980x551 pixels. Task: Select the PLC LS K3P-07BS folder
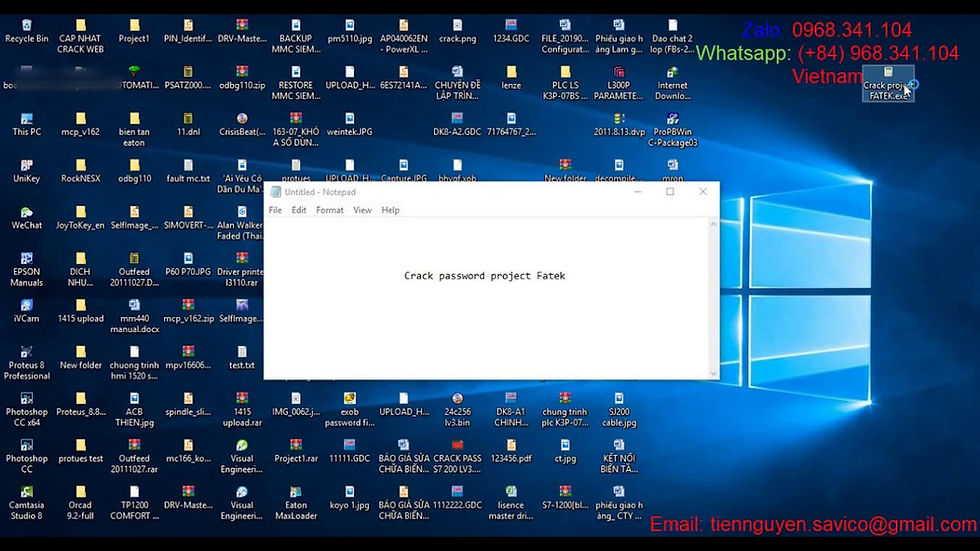click(565, 83)
